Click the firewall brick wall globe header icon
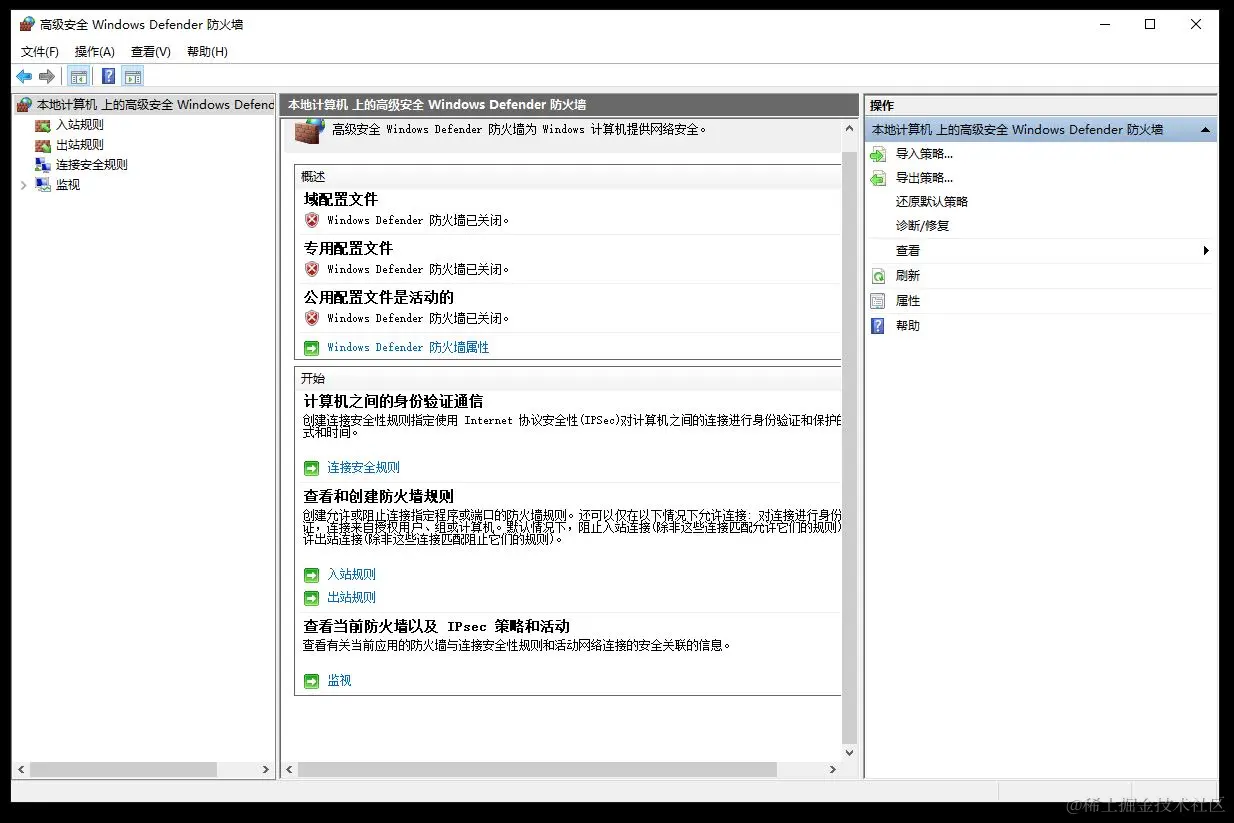 tap(310, 132)
